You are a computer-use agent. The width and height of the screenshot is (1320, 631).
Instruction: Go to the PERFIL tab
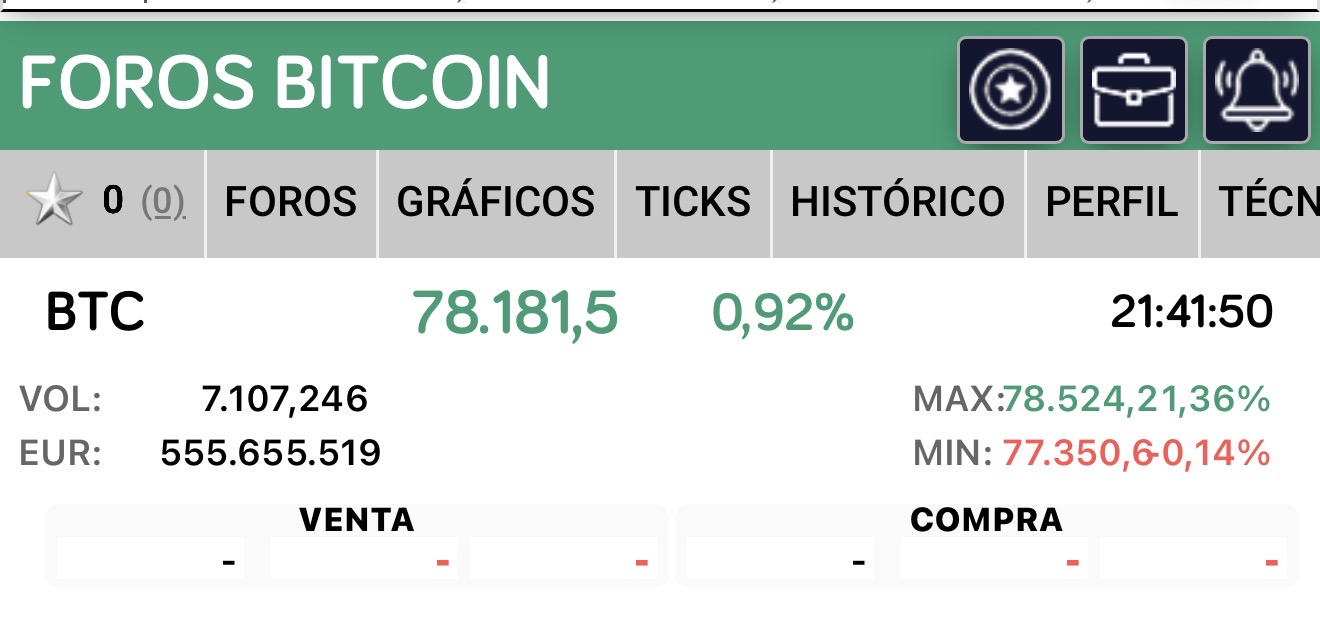pos(1112,203)
